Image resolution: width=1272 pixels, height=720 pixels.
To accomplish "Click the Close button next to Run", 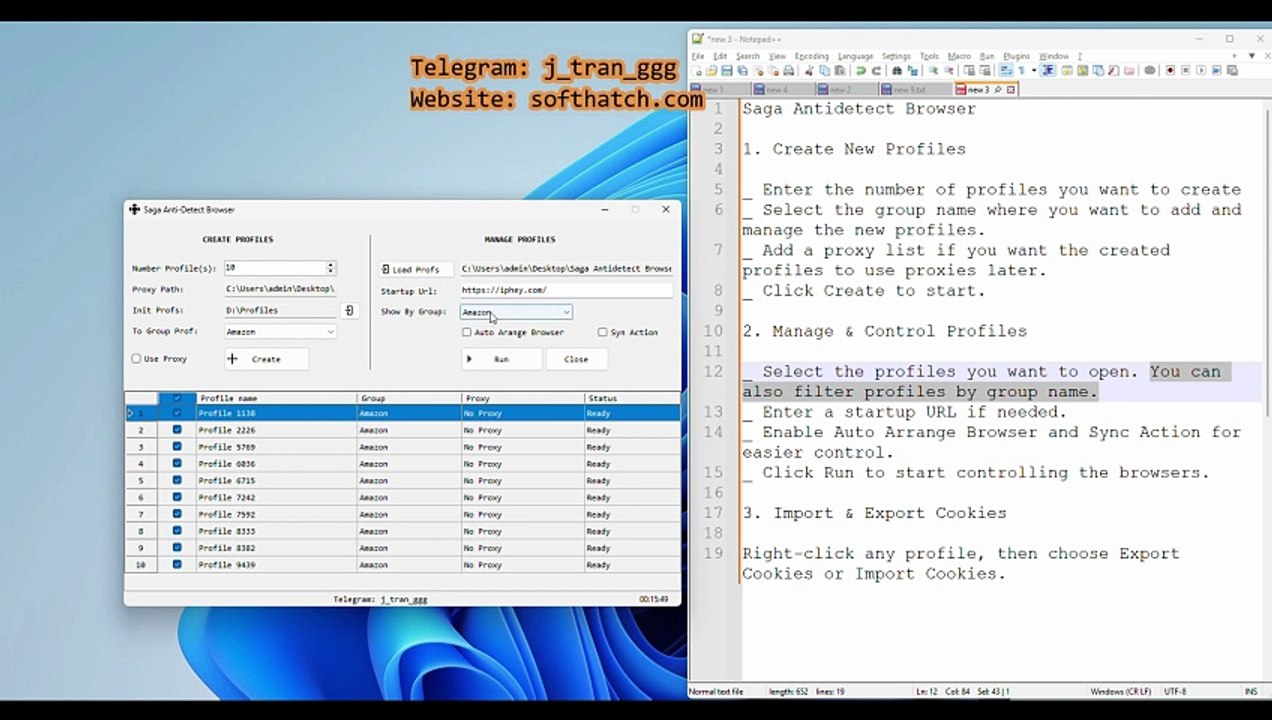I will [x=576, y=359].
